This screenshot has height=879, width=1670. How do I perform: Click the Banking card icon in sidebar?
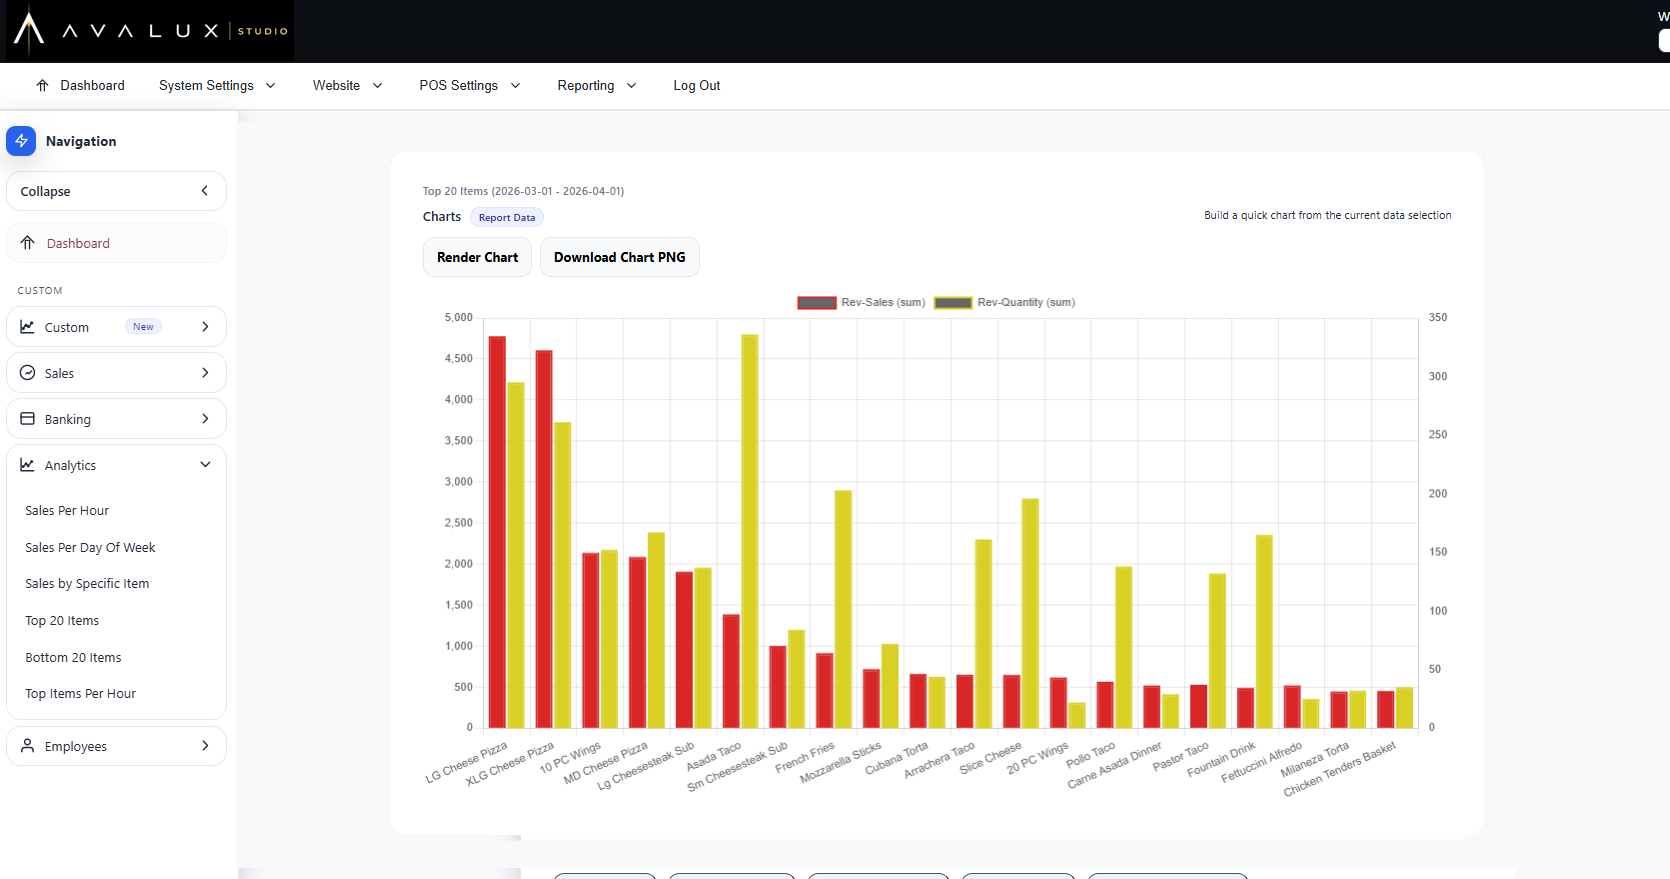tap(28, 419)
